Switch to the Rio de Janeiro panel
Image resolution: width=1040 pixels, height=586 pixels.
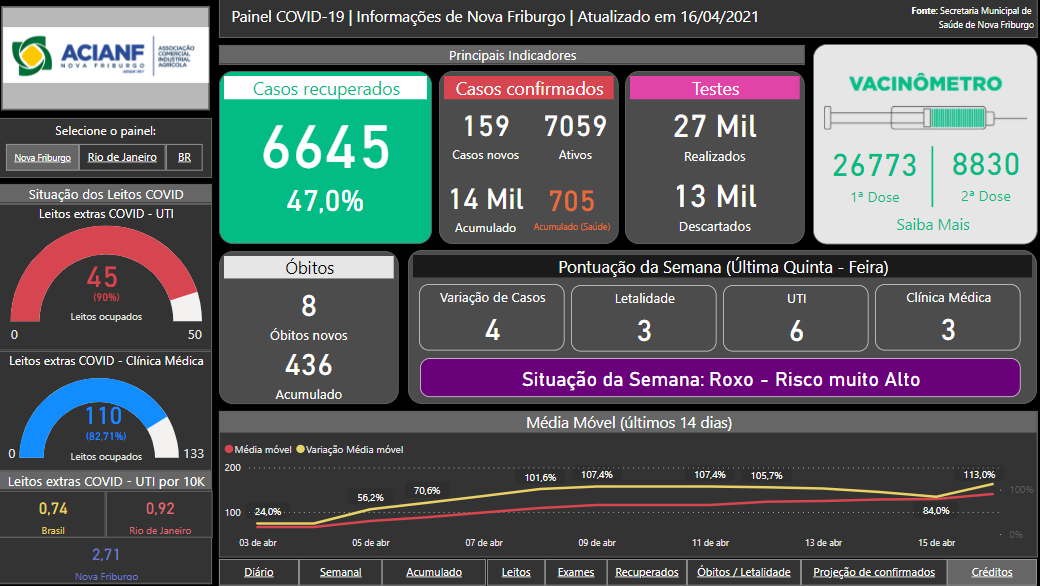point(122,158)
